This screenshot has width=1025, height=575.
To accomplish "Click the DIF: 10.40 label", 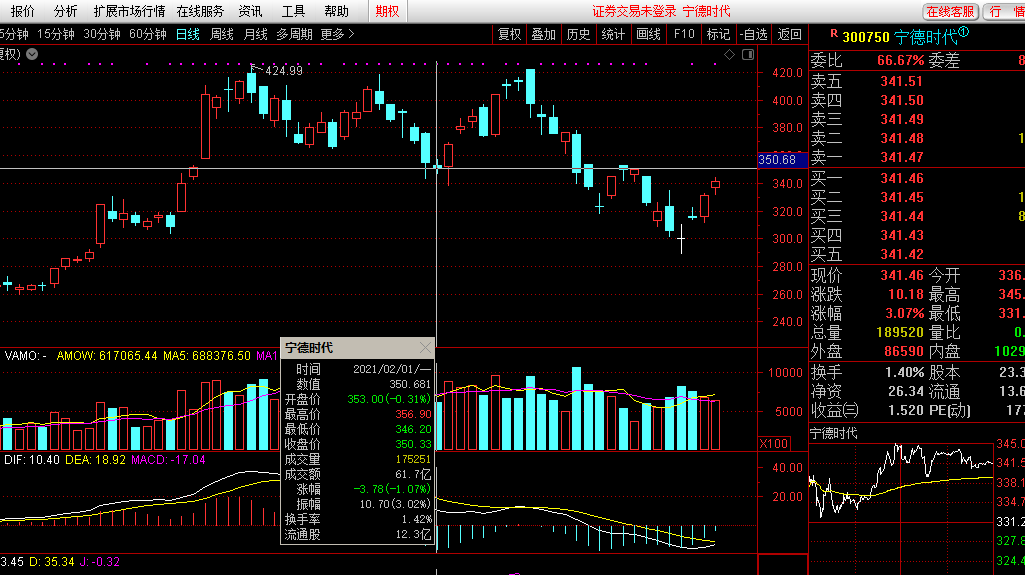I will [x=31, y=459].
